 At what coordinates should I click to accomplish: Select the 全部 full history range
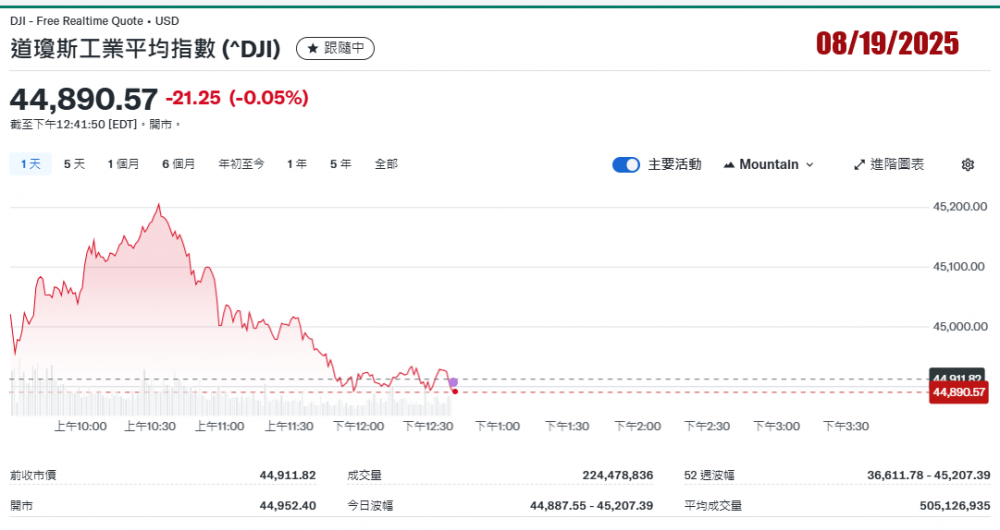[386, 164]
